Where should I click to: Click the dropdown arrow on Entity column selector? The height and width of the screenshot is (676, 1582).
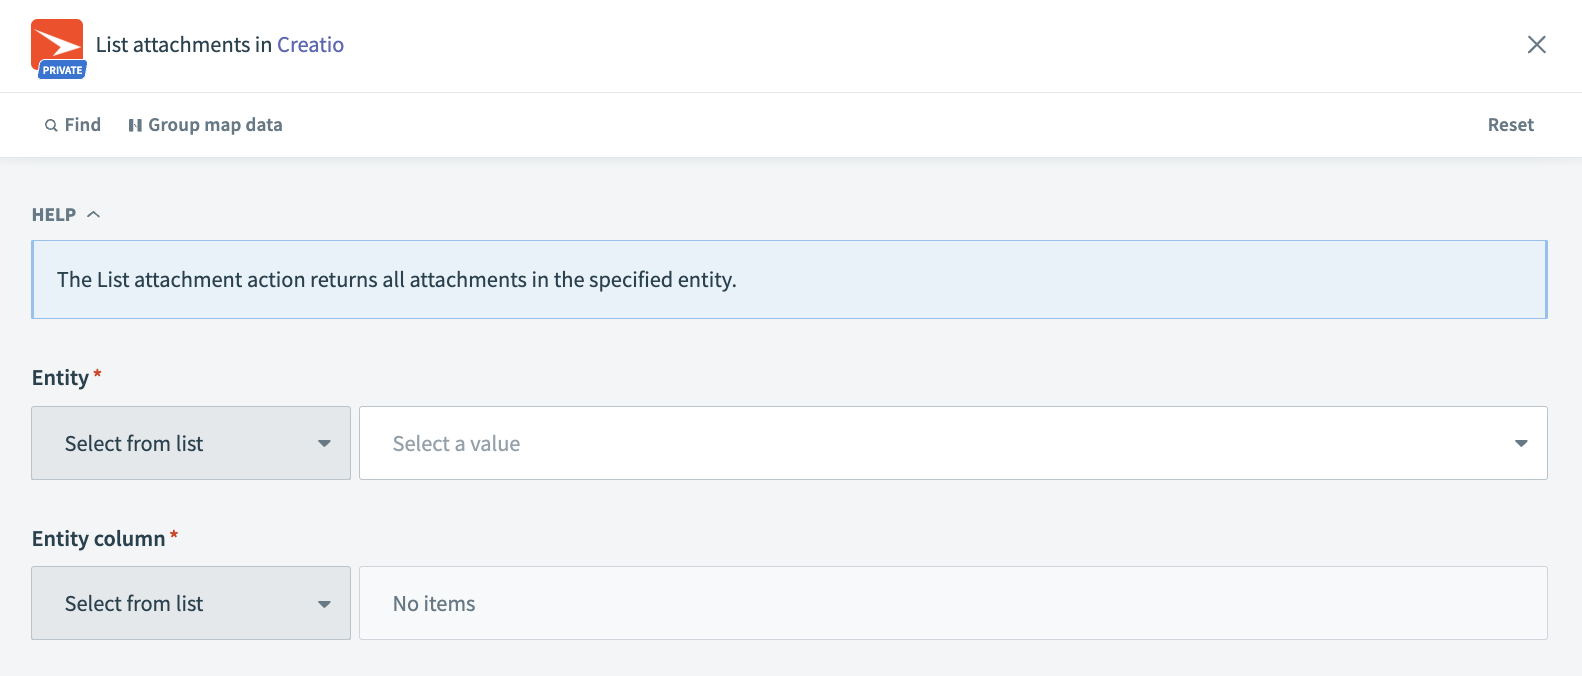[x=324, y=603]
